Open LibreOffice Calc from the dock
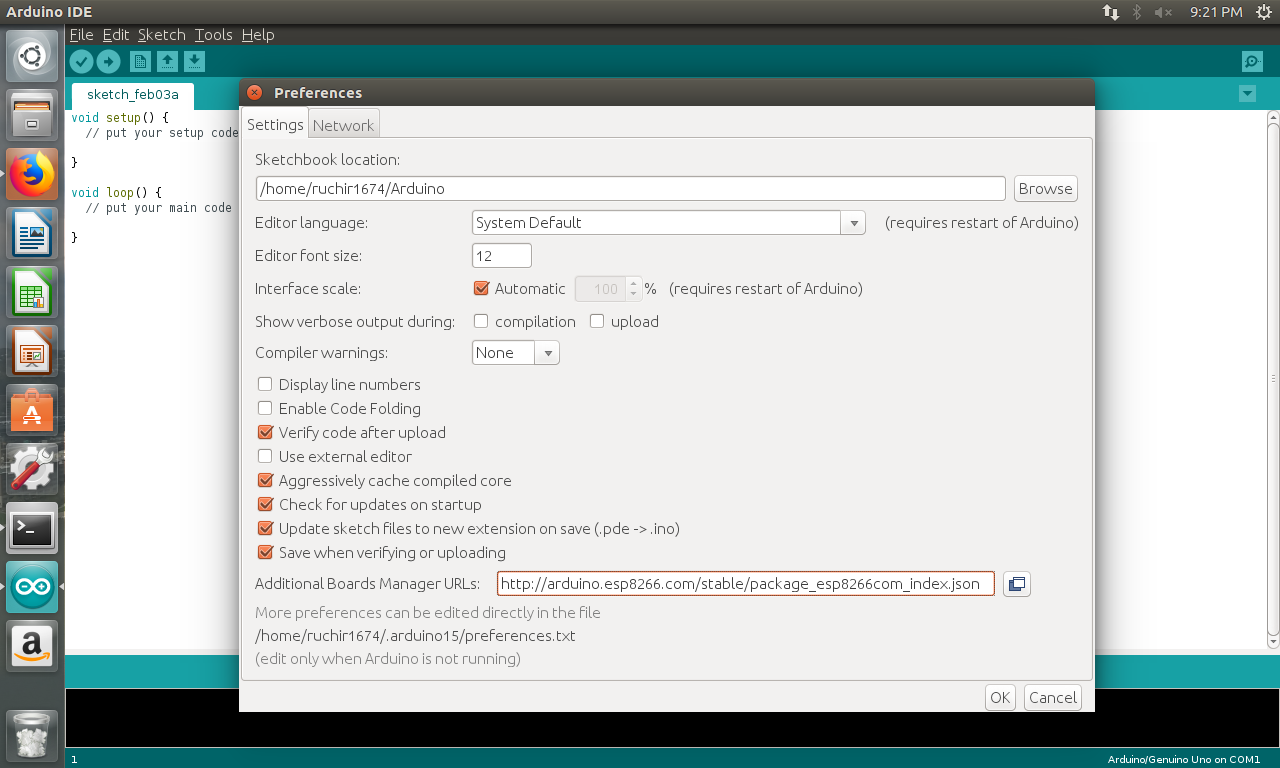Screen dimensions: 1280x768 [33, 293]
